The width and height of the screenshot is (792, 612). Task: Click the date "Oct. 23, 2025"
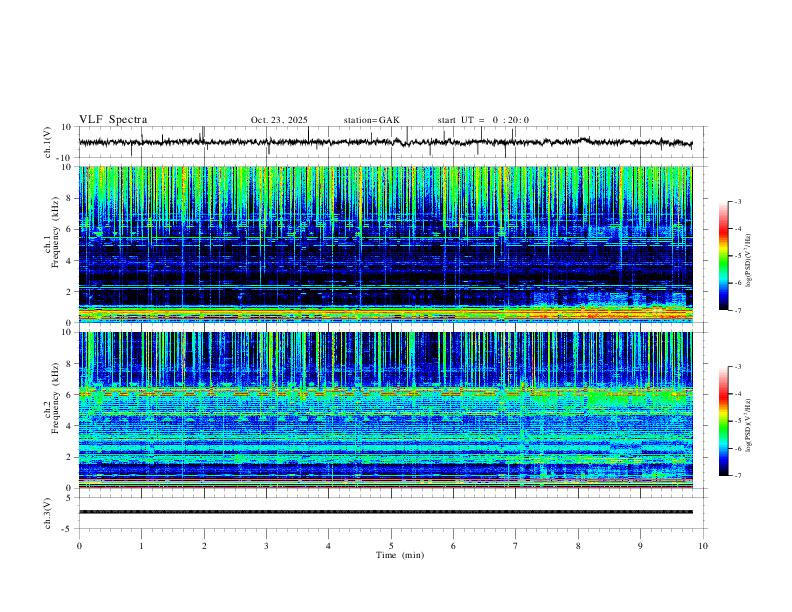279,120
